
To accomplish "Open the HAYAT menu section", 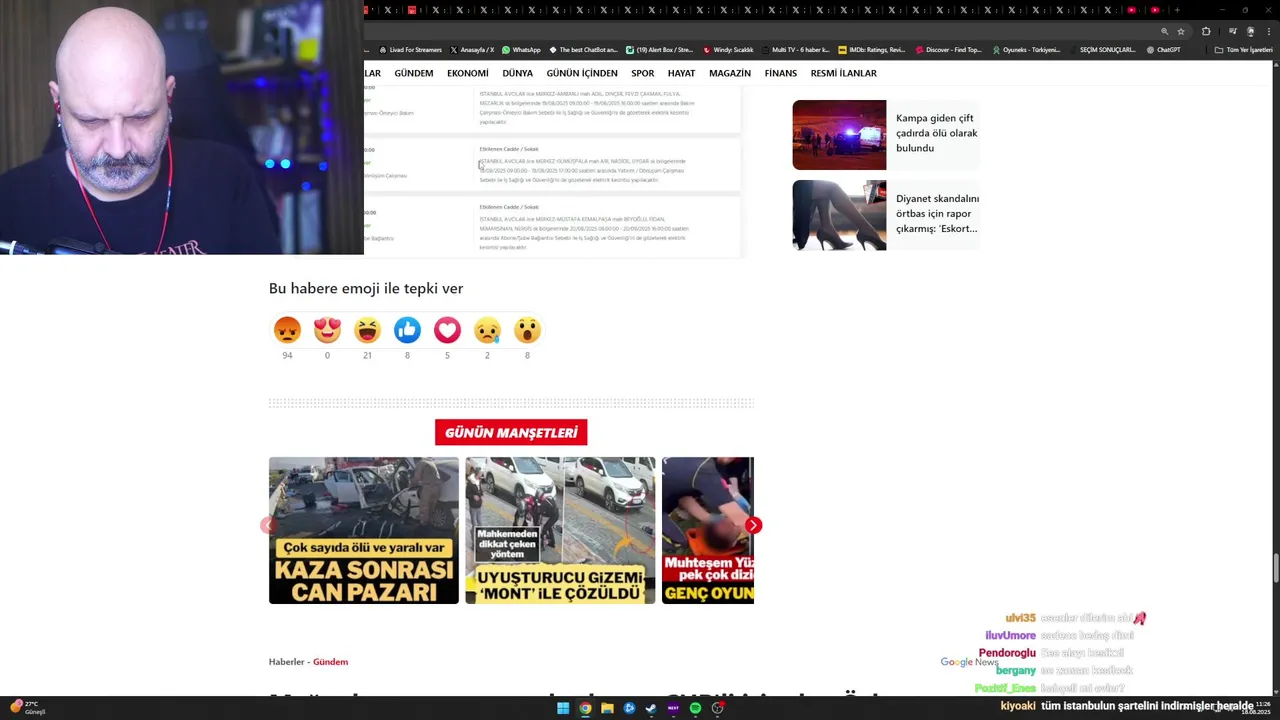I will pos(682,73).
